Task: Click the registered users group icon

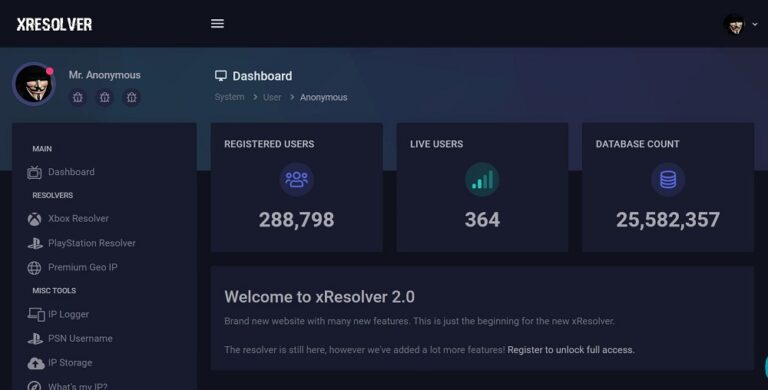Action: 296,179
